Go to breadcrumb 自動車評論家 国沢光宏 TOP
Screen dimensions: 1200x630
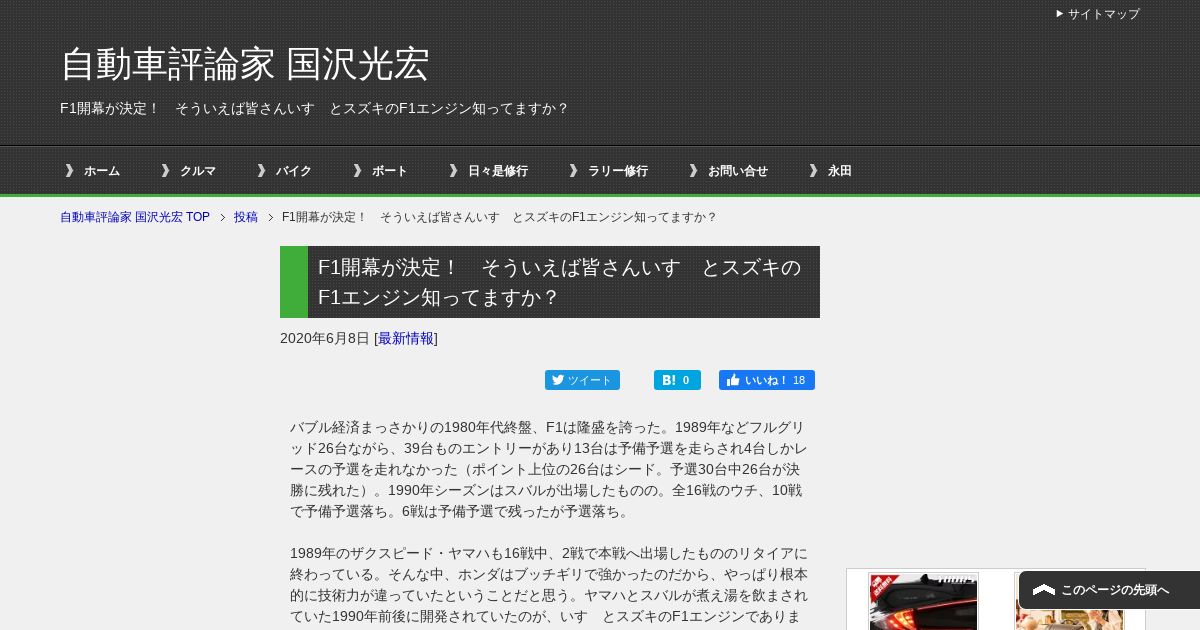(x=135, y=217)
